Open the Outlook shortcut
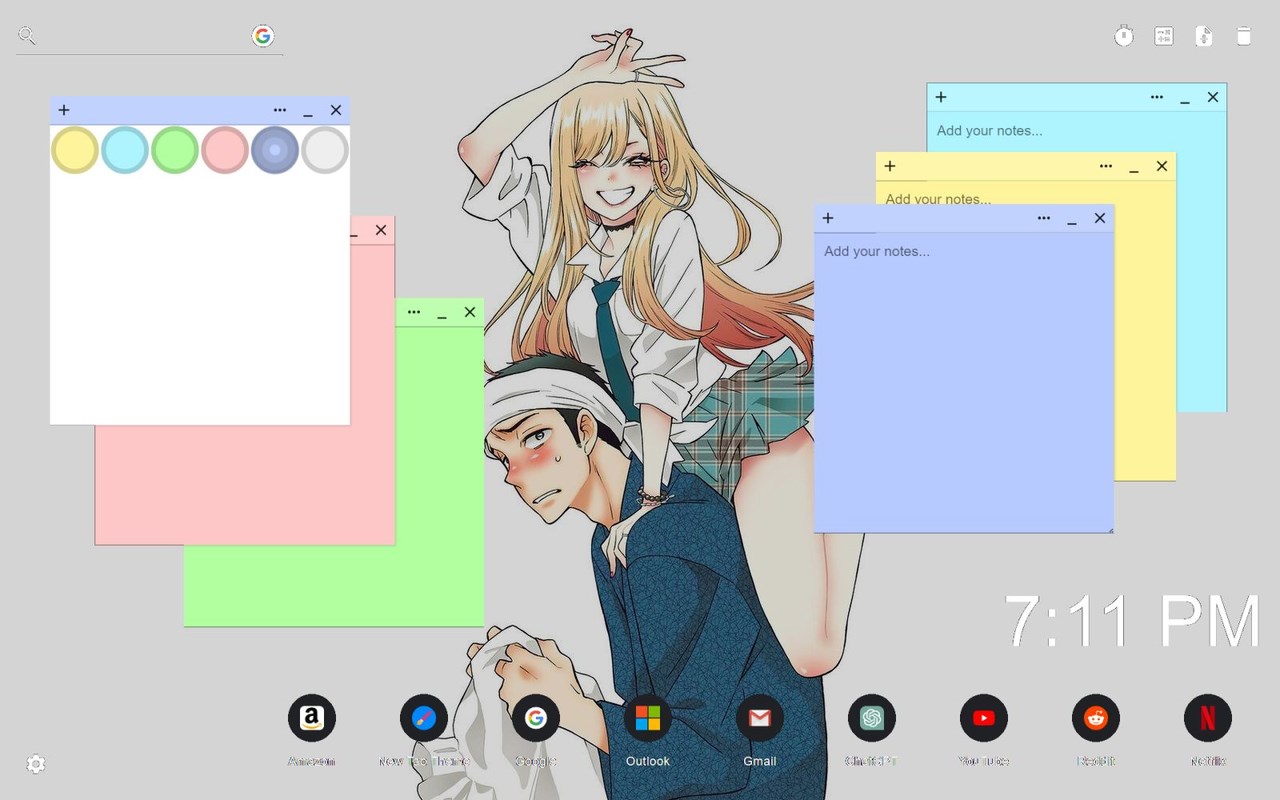This screenshot has width=1280, height=800. (648, 718)
